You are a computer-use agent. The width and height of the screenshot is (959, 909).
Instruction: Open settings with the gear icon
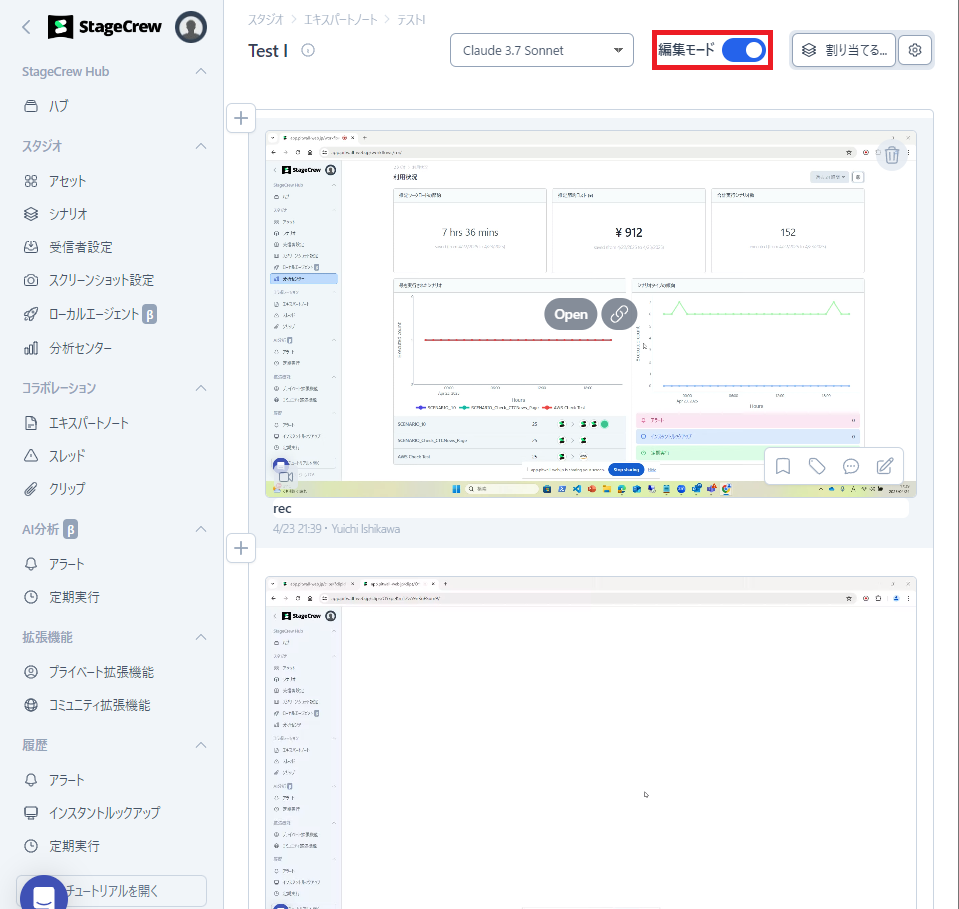[x=914, y=50]
